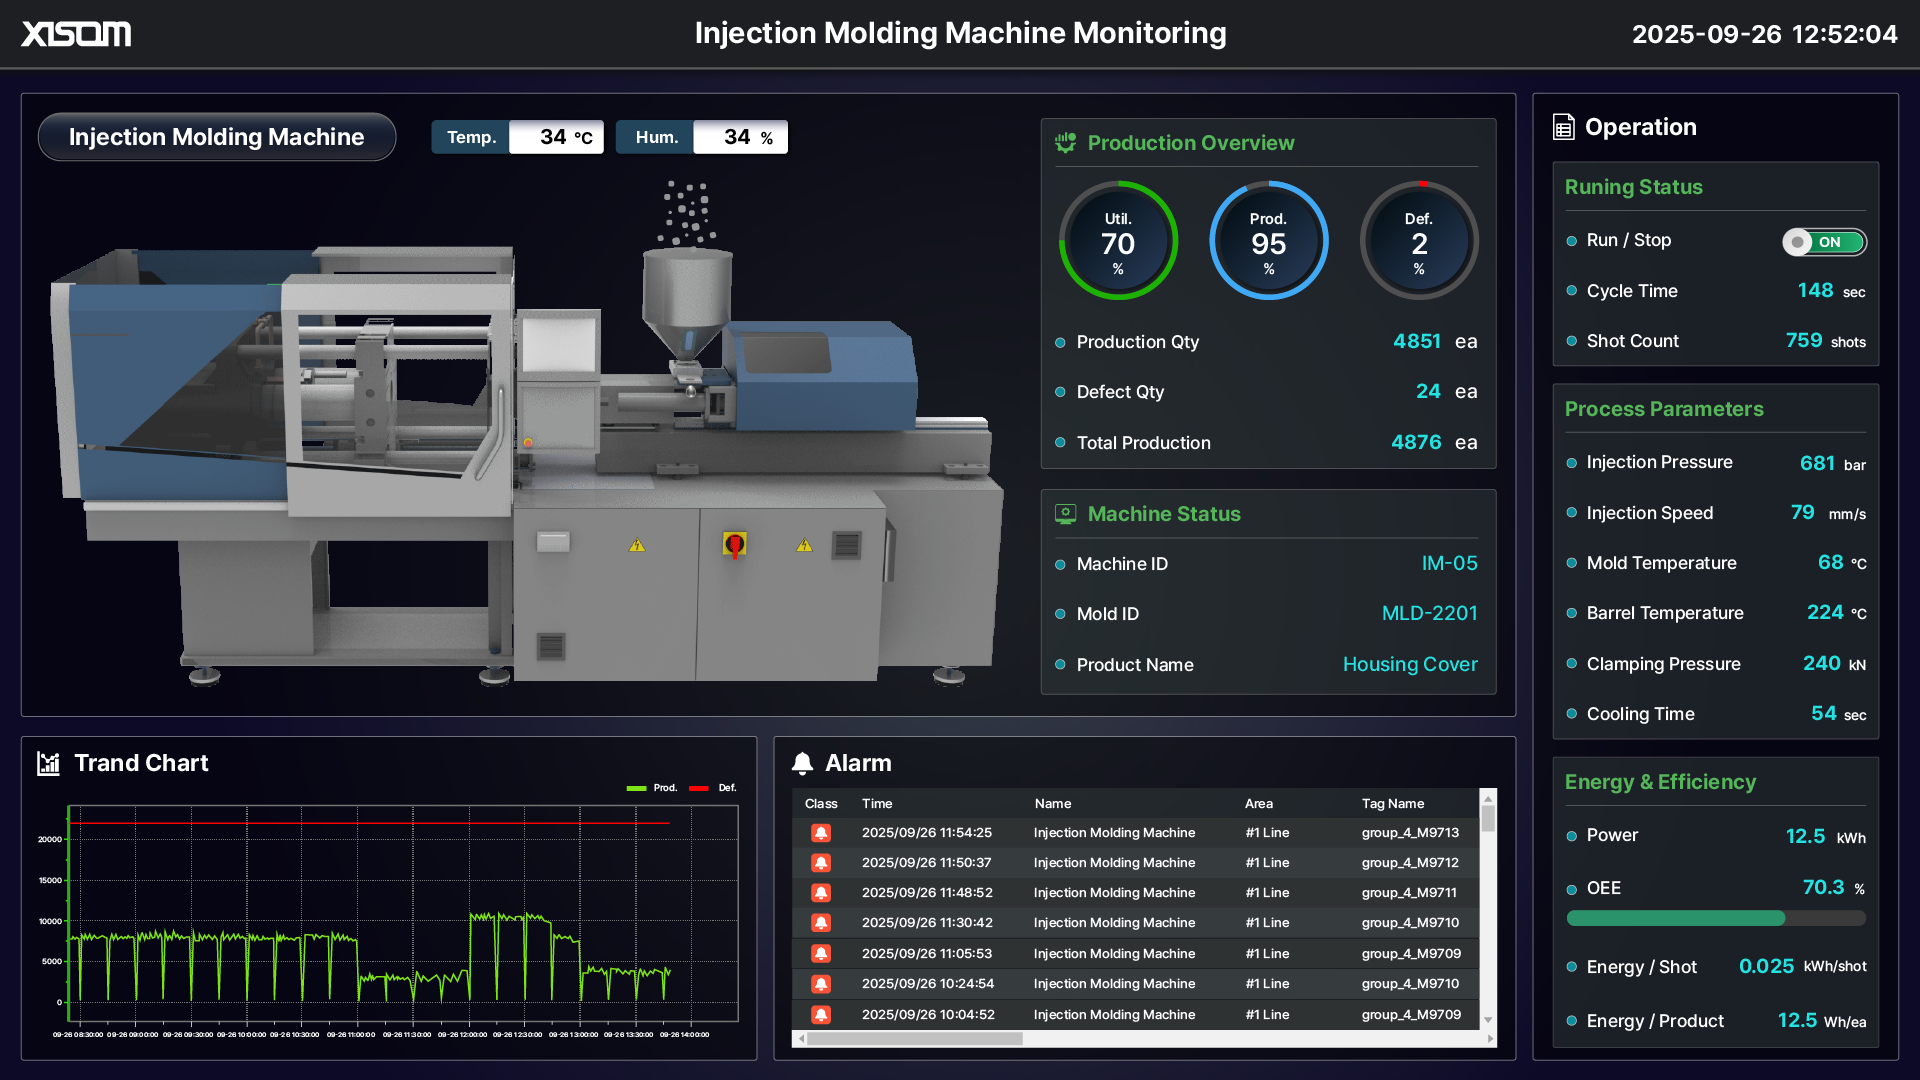Click the Alarm panel bell icon
This screenshot has height=1080, width=1920.
point(802,762)
